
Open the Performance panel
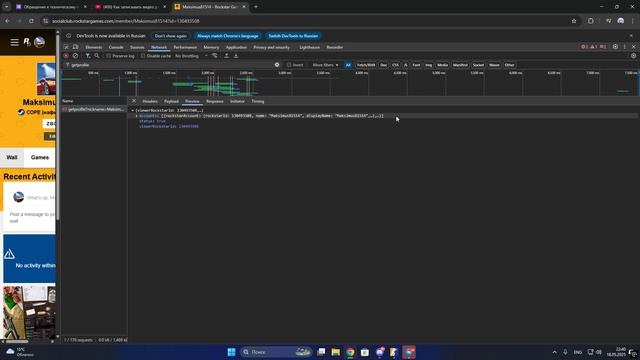click(185, 47)
